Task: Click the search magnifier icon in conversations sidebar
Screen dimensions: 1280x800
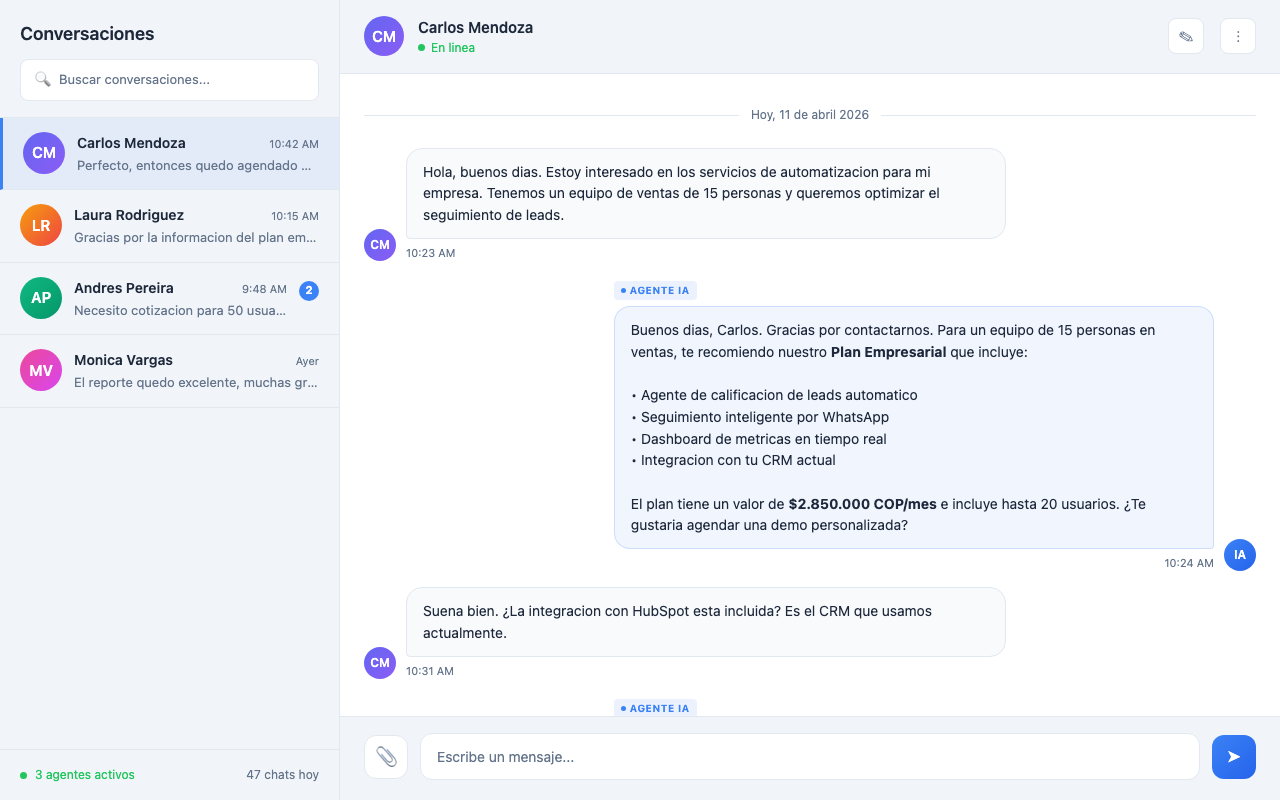Action: click(x=43, y=79)
